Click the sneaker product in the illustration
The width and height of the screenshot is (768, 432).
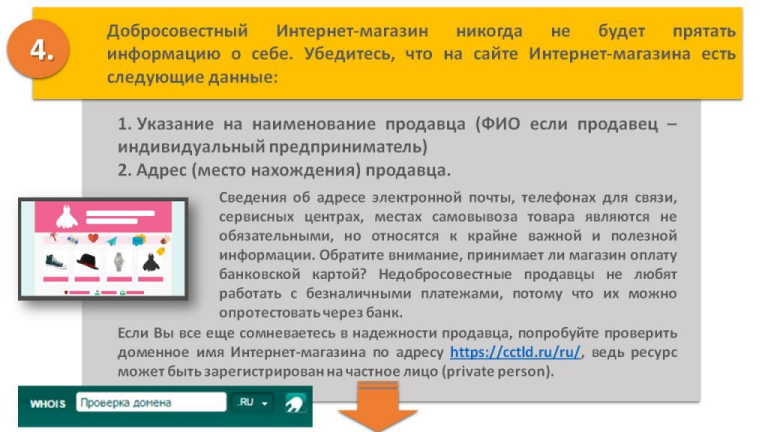(x=55, y=262)
